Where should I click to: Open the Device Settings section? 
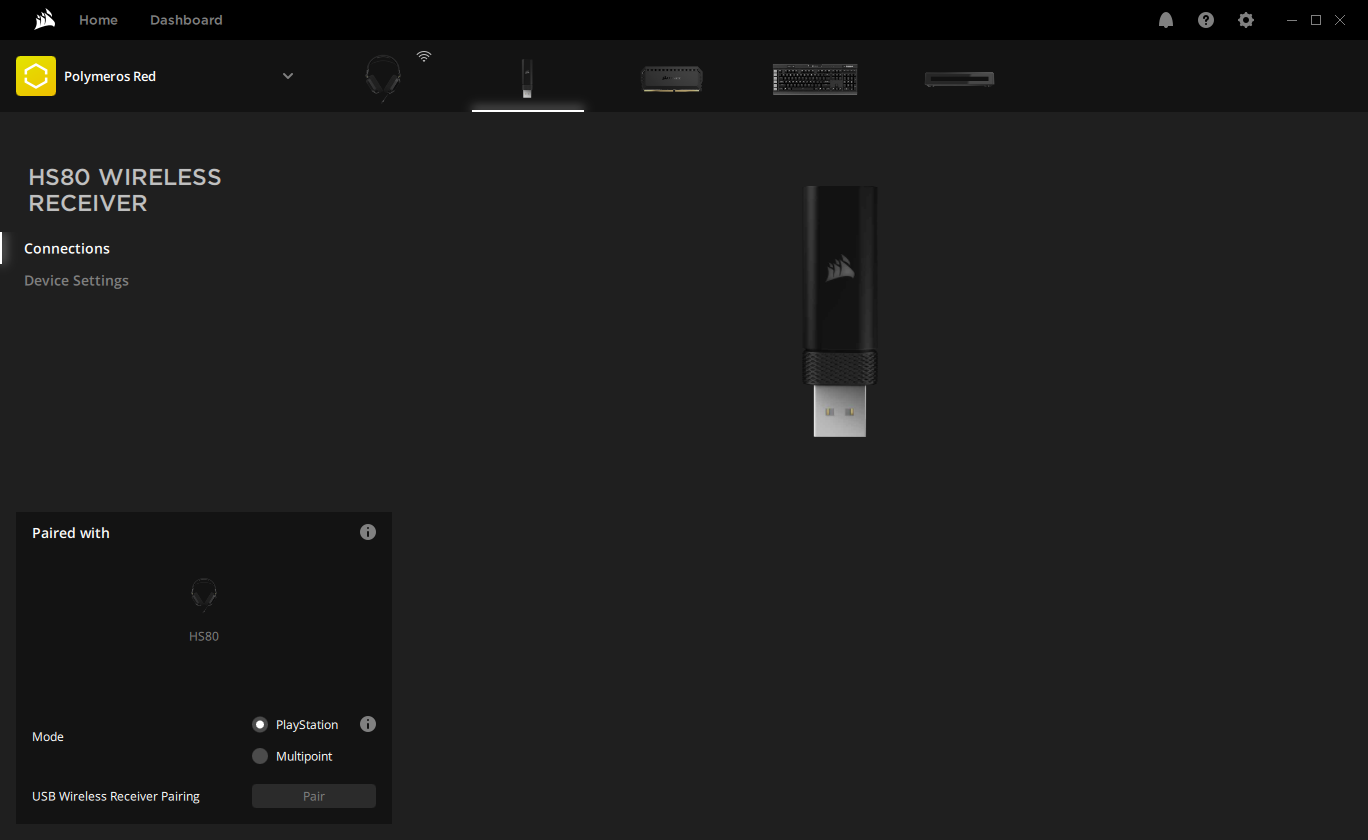pyautogui.click(x=76, y=281)
